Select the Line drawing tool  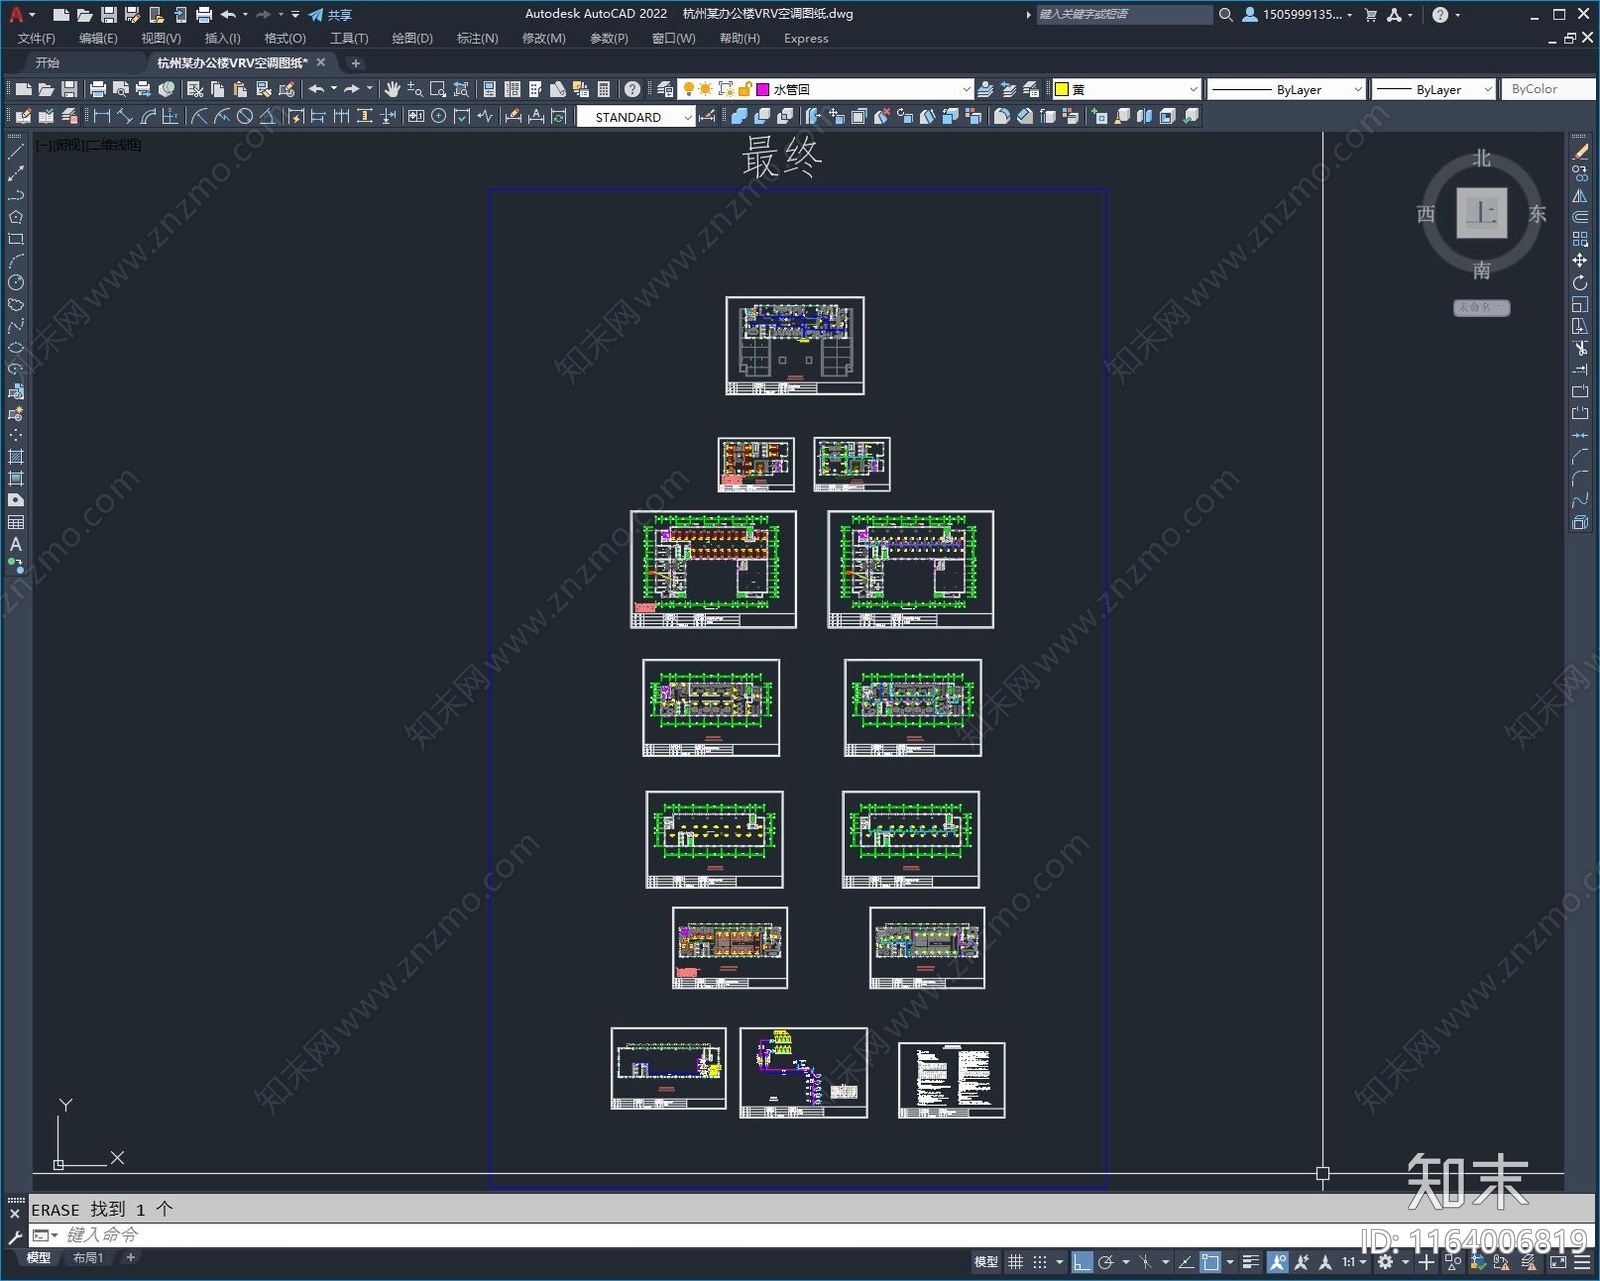click(16, 152)
